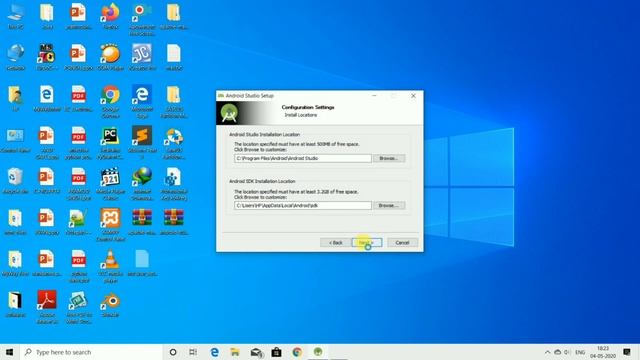This screenshot has height=360, width=640.
Task: Cancel the Android Studio installation
Action: [402, 242]
